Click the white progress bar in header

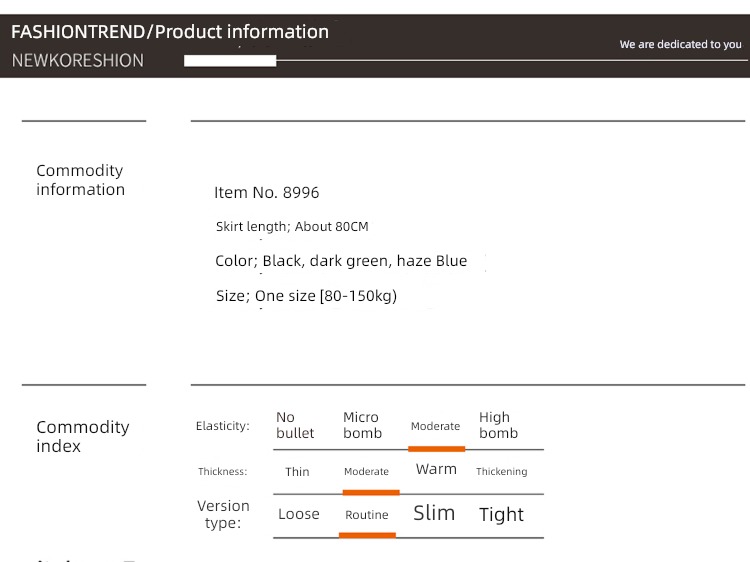coord(230,61)
